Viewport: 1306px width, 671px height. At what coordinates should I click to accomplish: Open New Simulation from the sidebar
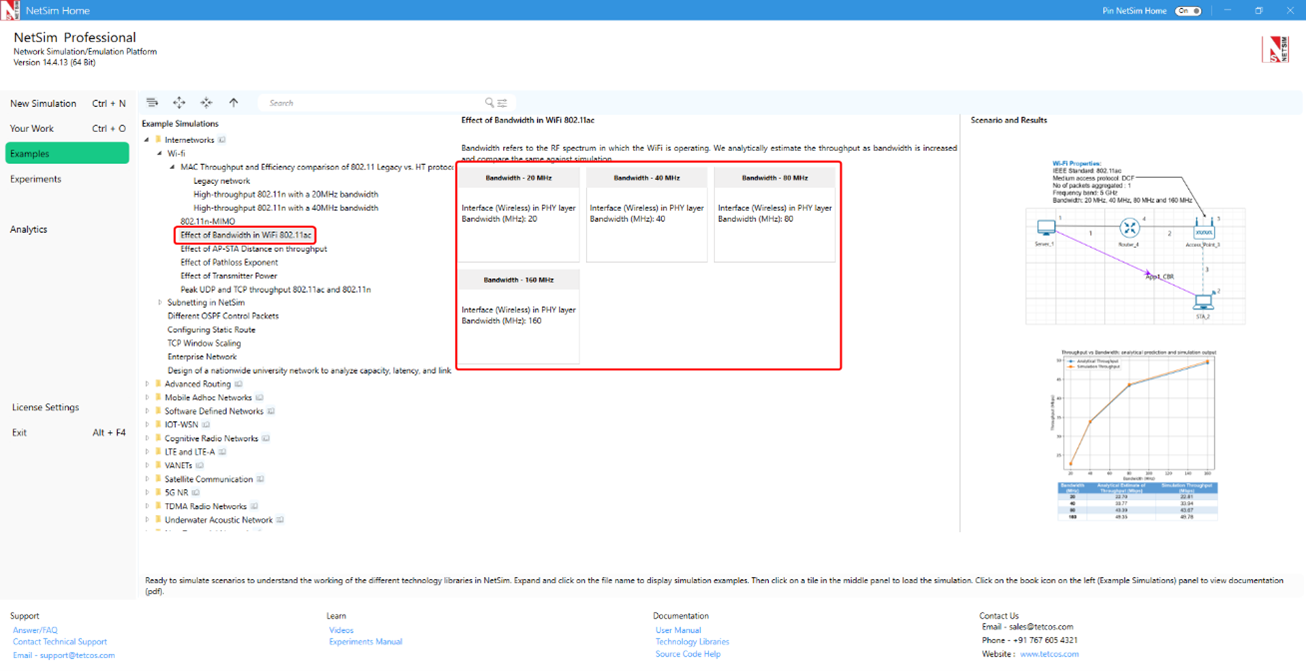(x=43, y=104)
